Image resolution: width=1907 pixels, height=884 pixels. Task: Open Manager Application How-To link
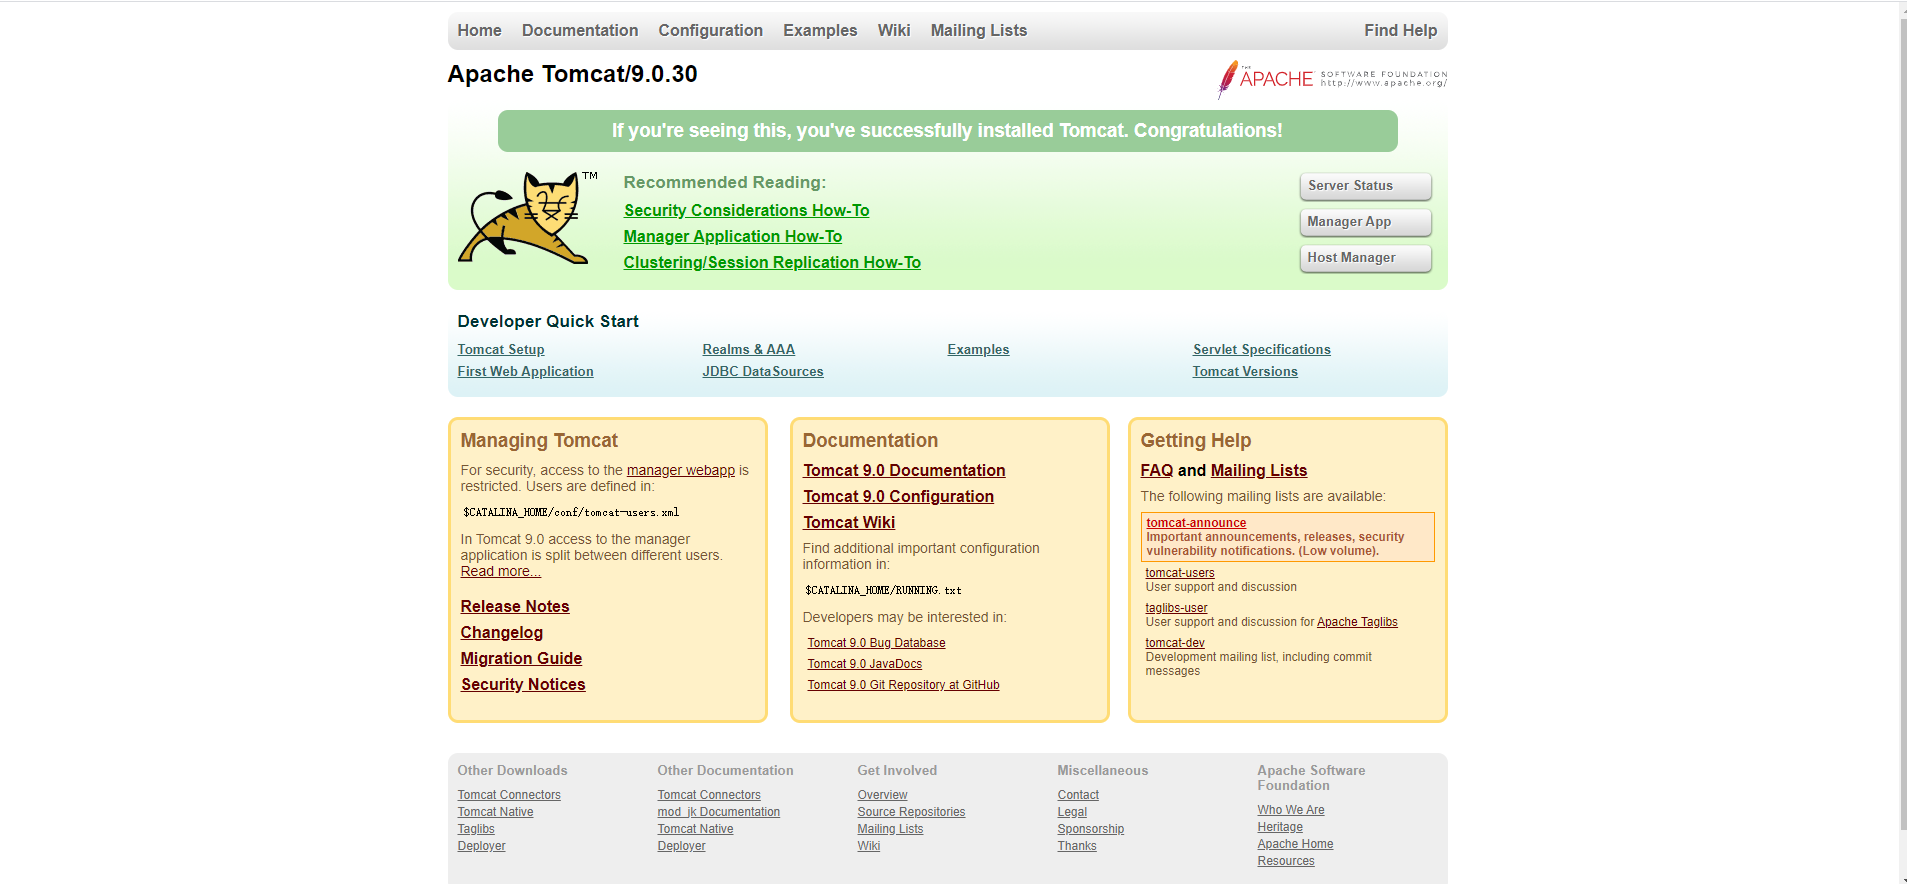pyautogui.click(x=733, y=236)
